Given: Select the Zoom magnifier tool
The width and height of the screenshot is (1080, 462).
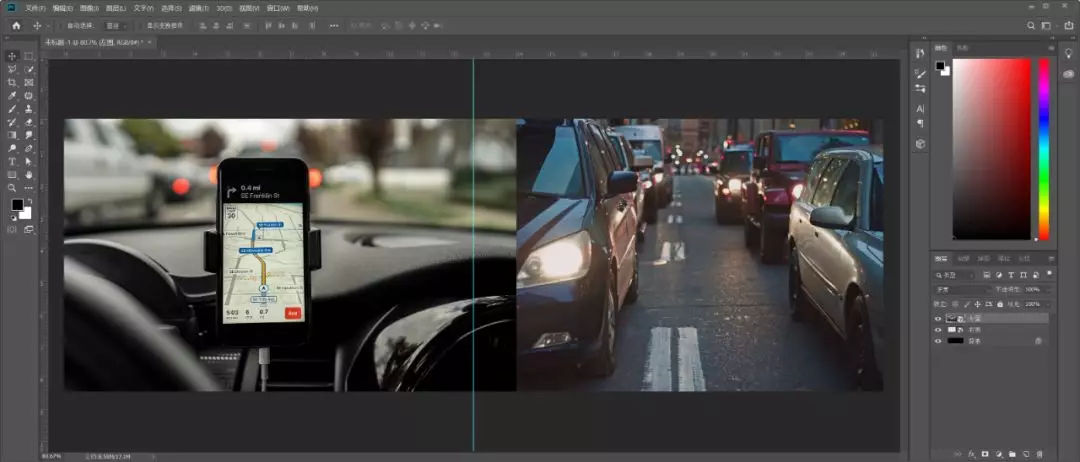Looking at the screenshot, I should [12, 187].
